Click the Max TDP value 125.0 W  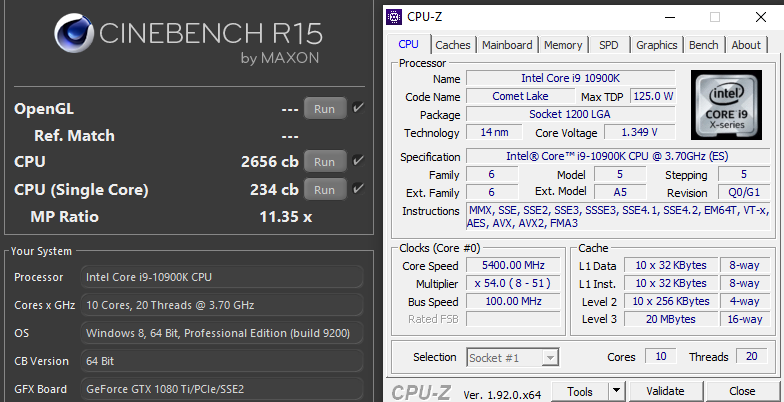click(653, 96)
